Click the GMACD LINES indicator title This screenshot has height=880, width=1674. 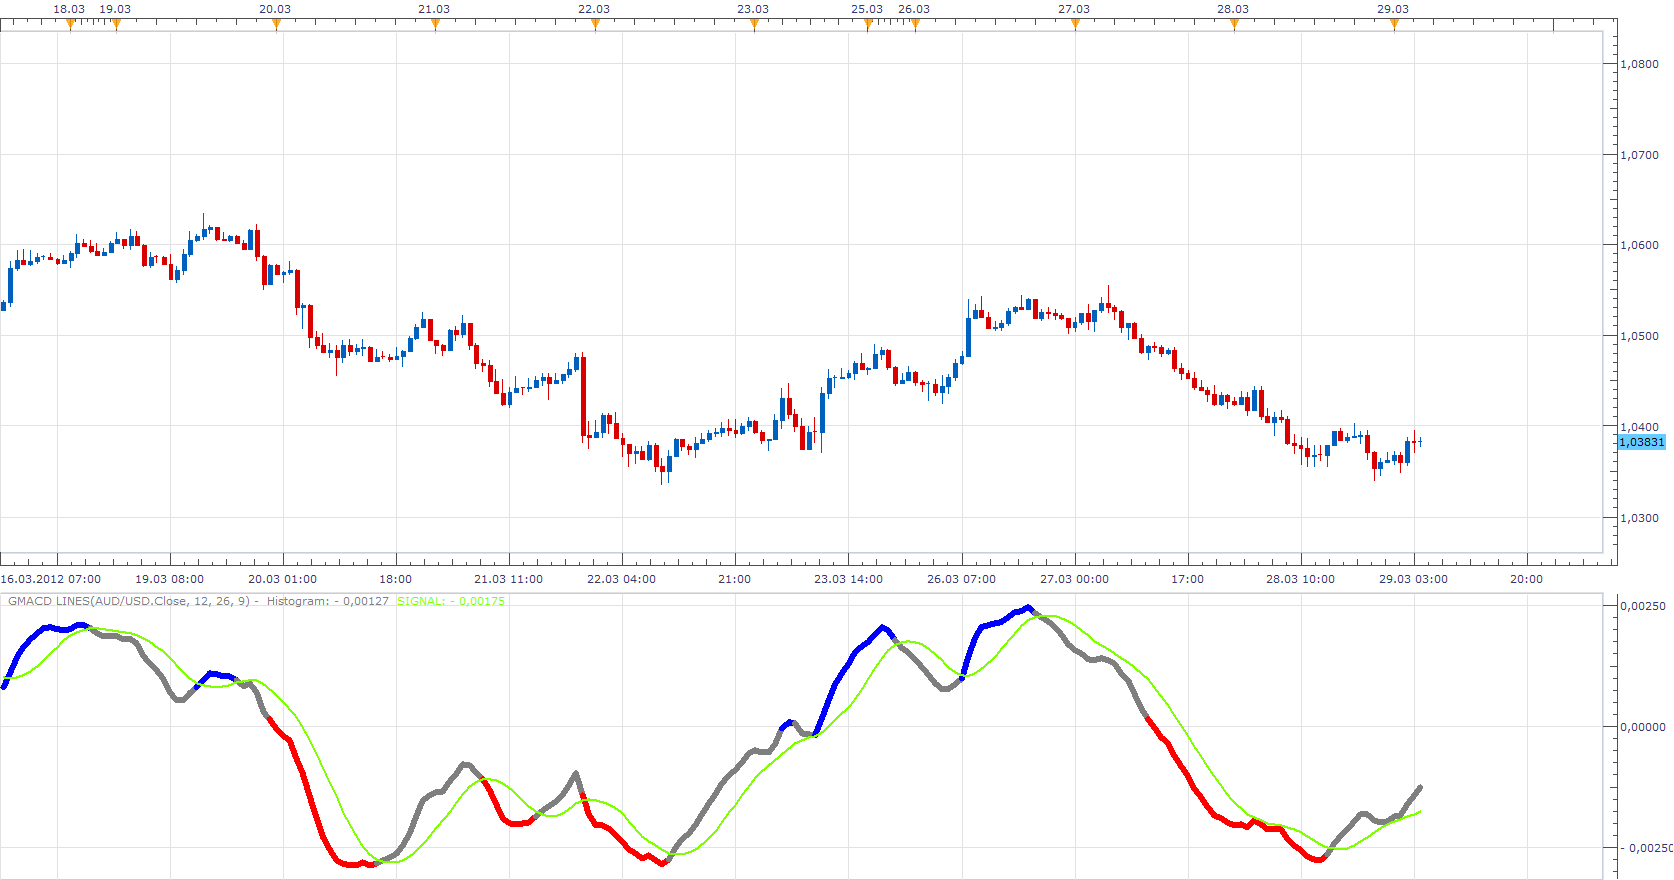[129, 601]
